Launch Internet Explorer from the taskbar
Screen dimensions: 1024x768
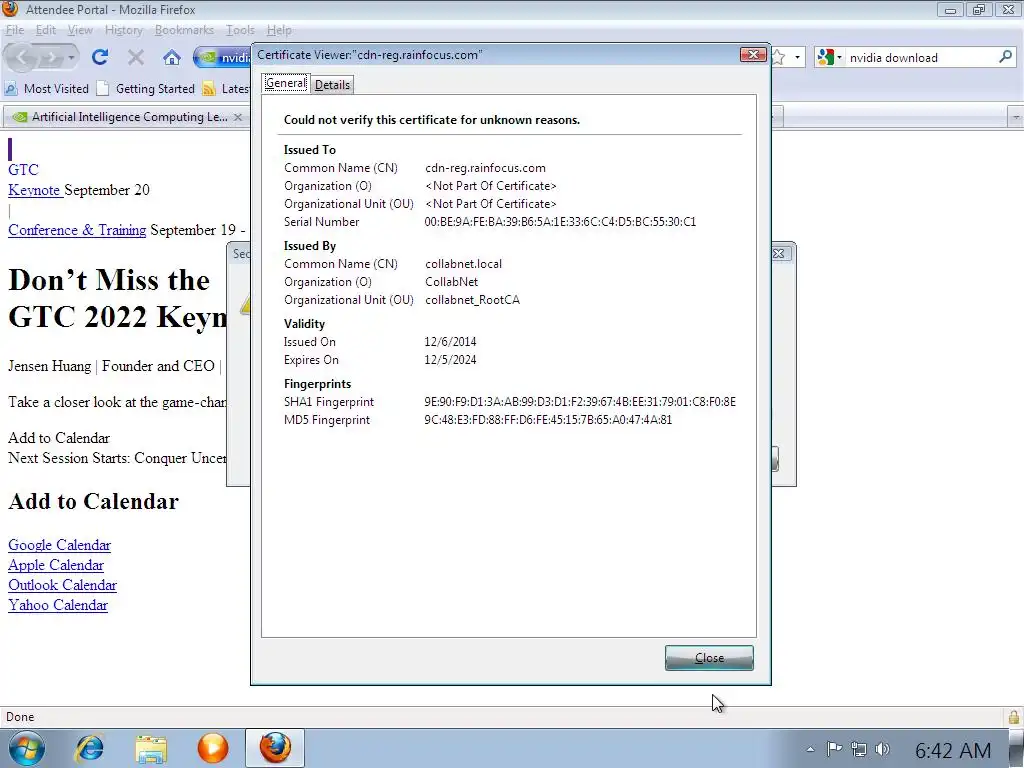point(89,748)
